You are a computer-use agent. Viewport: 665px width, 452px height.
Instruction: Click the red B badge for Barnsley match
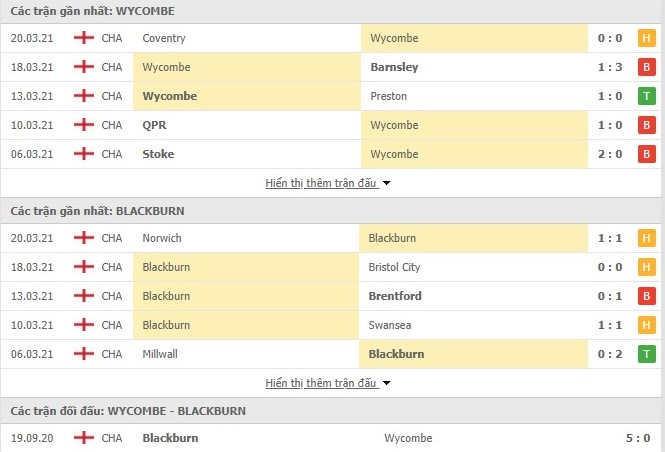(x=647, y=67)
